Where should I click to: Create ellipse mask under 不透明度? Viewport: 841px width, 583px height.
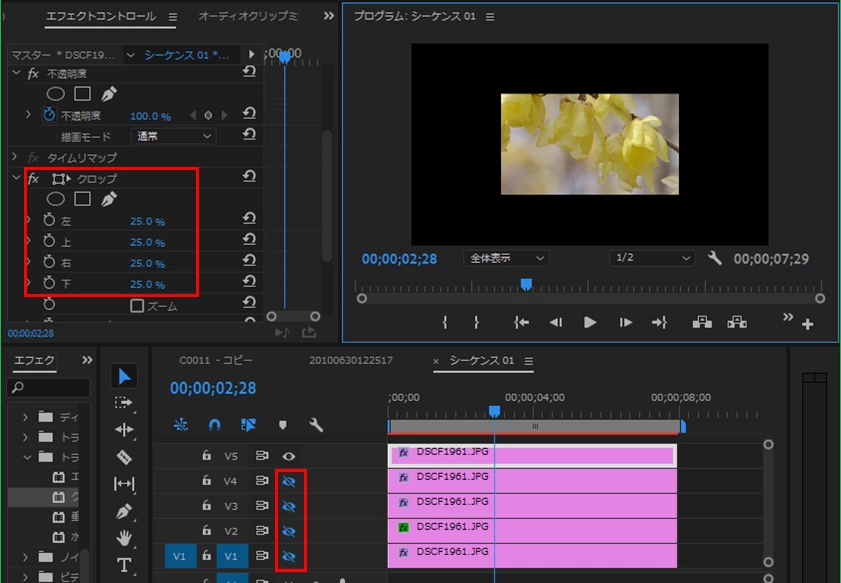56,94
